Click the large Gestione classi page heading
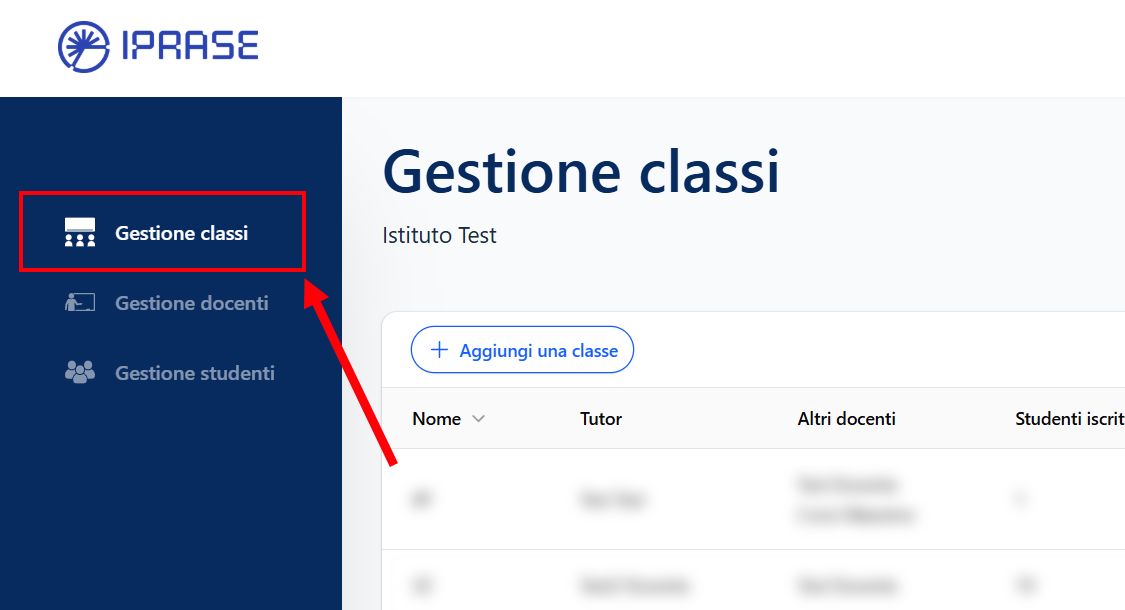The height and width of the screenshot is (610, 1125). [580, 171]
